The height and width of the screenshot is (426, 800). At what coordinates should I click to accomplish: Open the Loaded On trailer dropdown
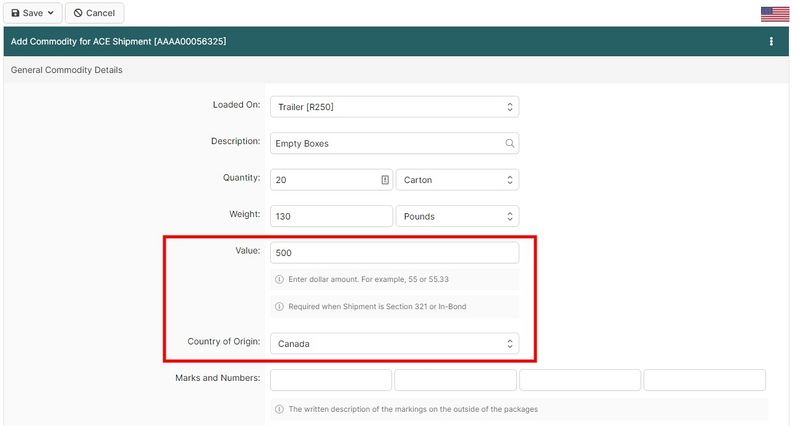tap(394, 107)
